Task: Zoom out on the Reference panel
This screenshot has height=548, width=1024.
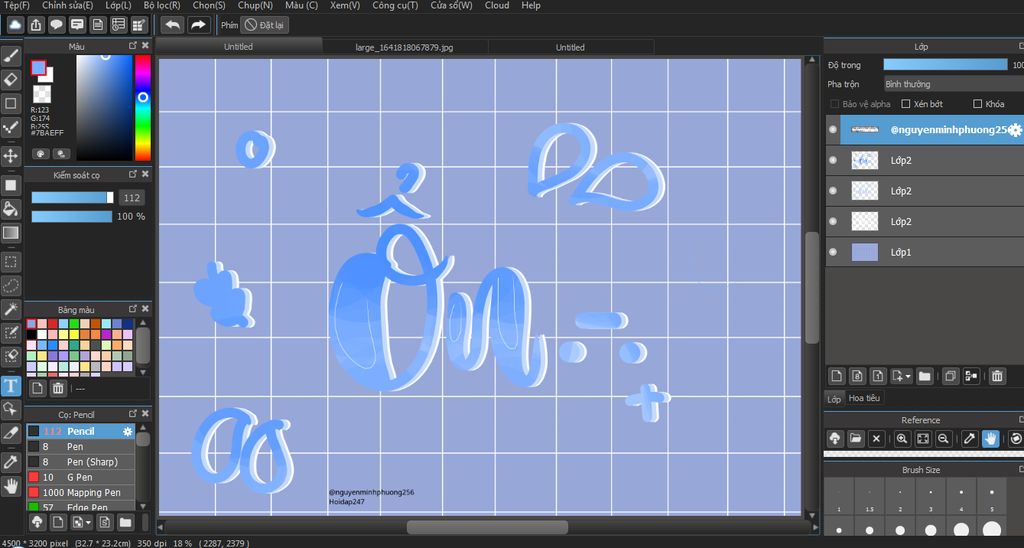Action: [x=943, y=439]
